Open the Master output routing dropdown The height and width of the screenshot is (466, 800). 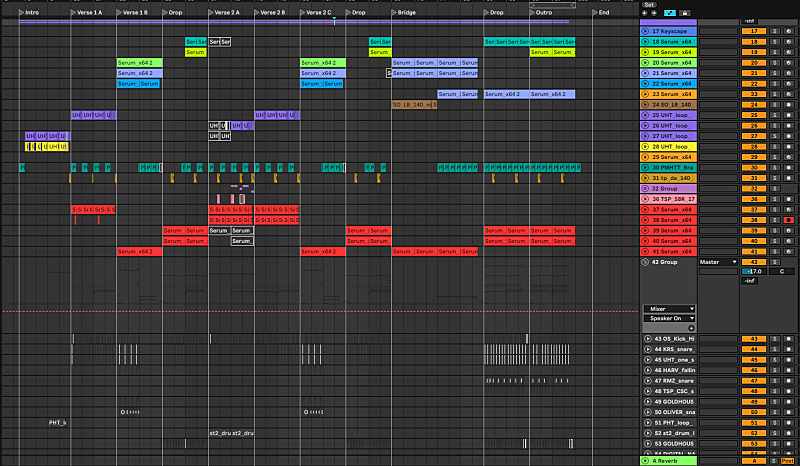[x=717, y=261]
